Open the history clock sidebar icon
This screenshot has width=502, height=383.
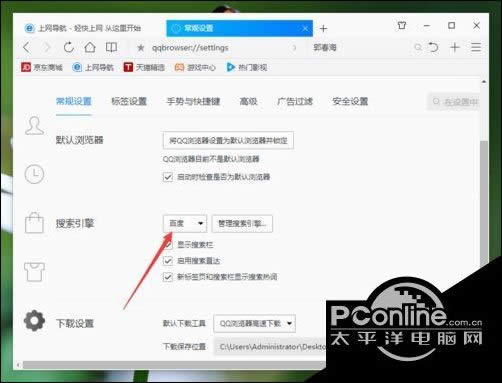click(34, 174)
